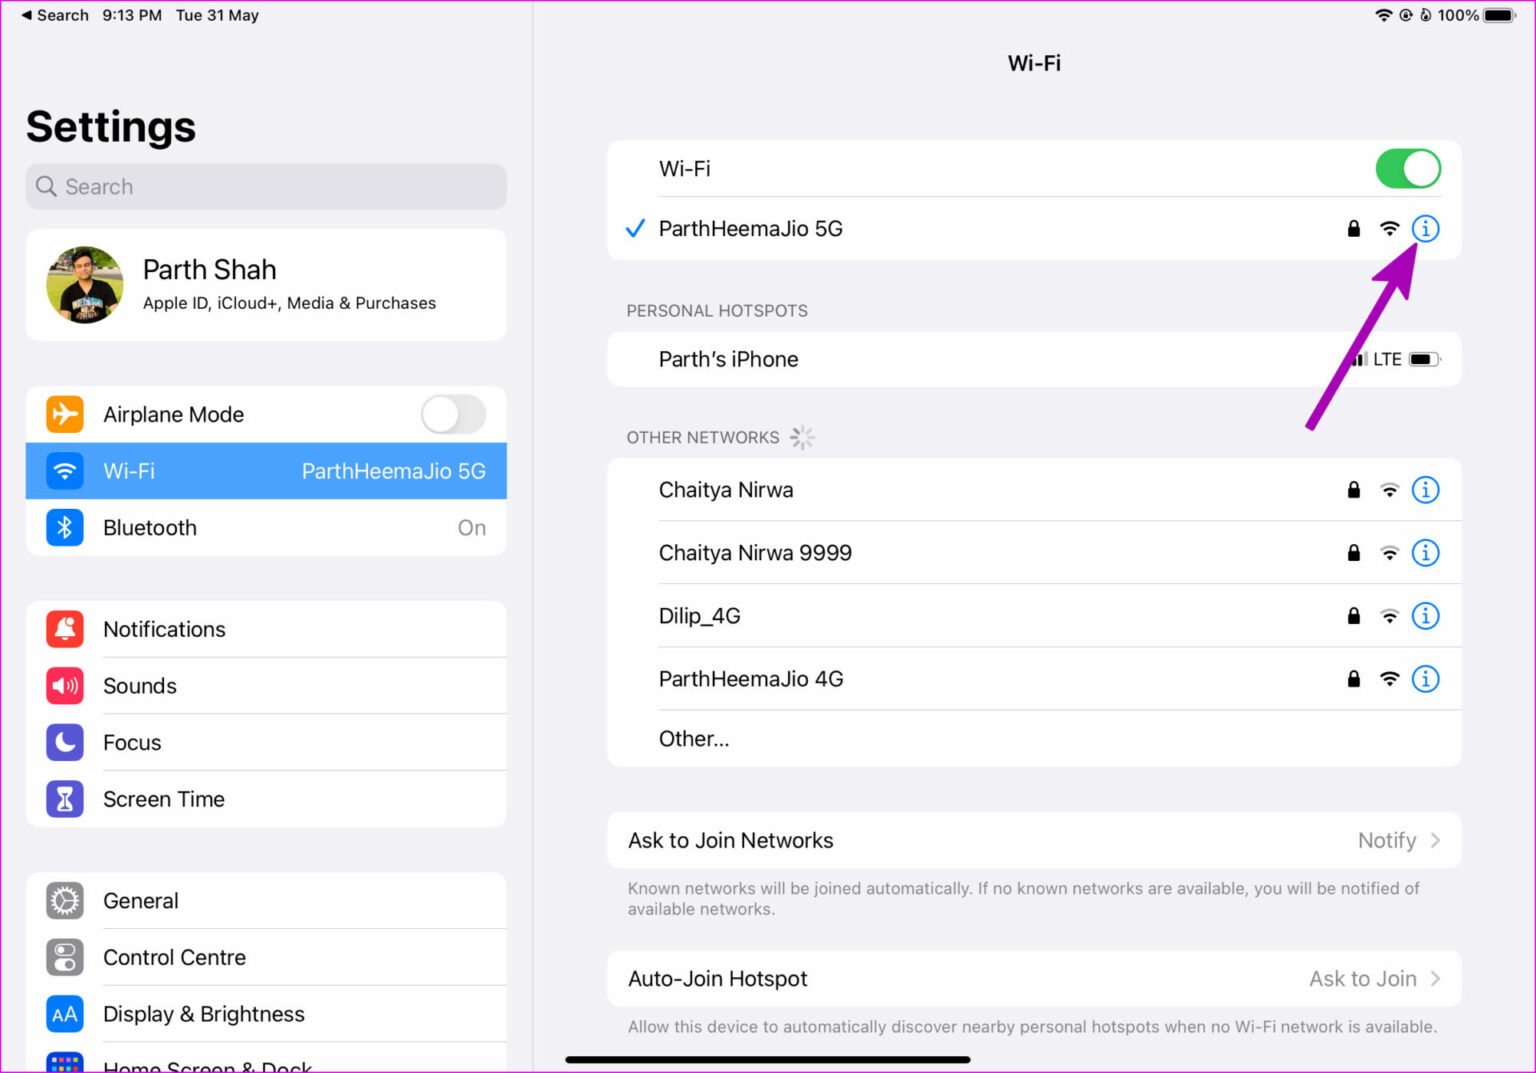Open Ask to Join Networks options
The height and width of the screenshot is (1073, 1536).
(x=1034, y=840)
